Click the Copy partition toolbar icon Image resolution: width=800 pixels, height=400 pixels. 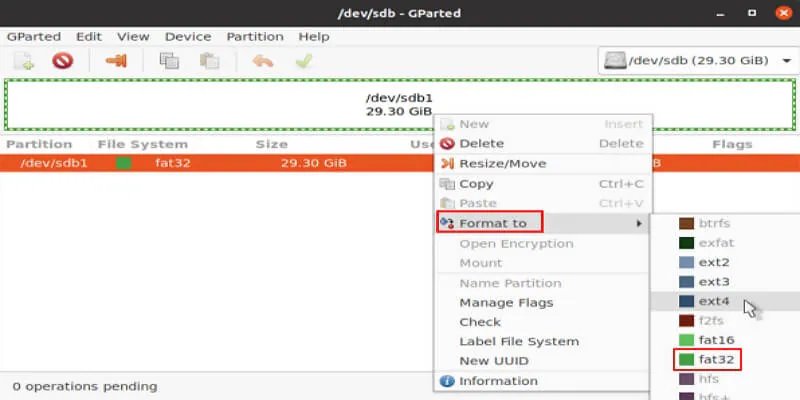[169, 61]
